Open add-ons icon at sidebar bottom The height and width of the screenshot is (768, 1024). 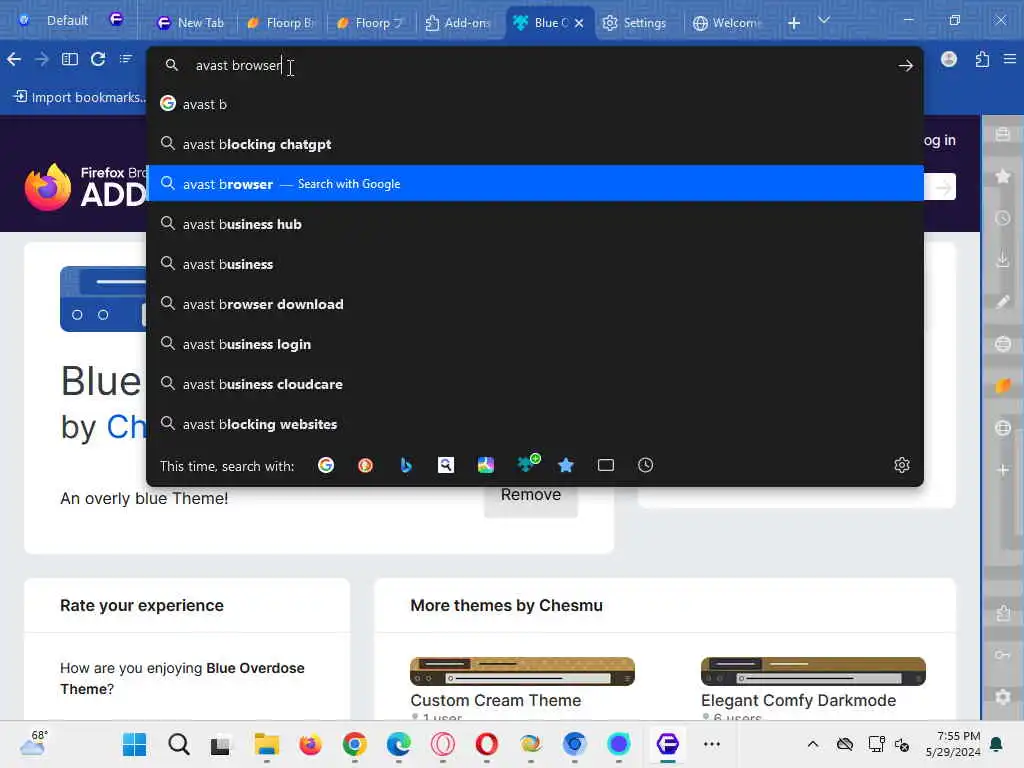click(1003, 613)
